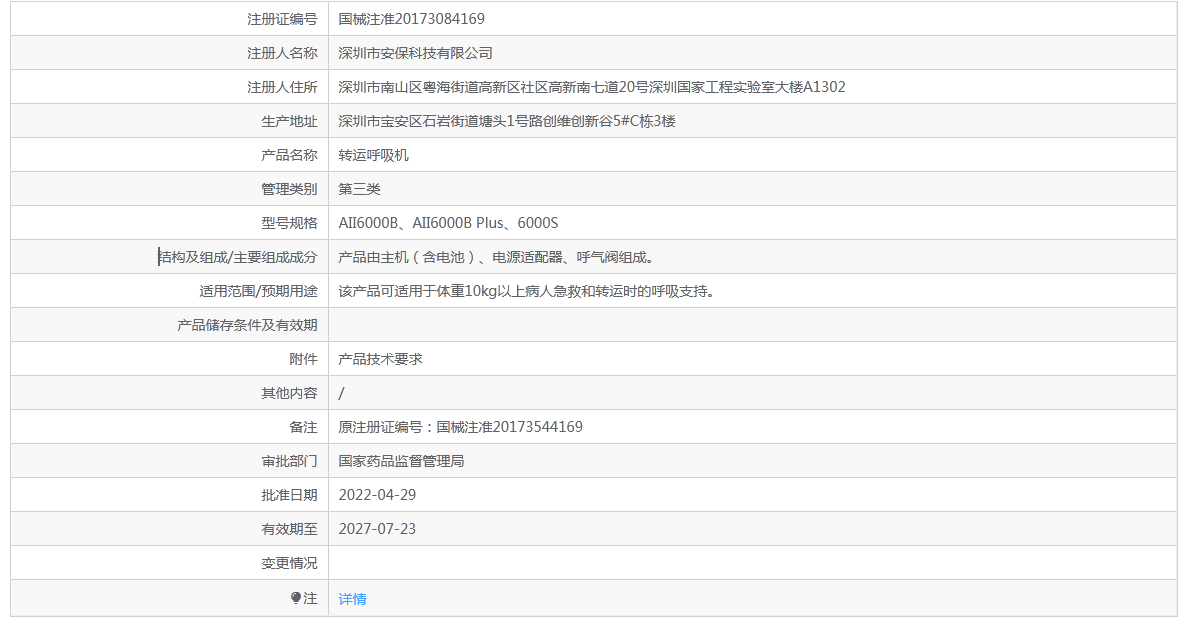Select slash value in 其他内容 row
The width and height of the screenshot is (1192, 625).
click(341, 393)
